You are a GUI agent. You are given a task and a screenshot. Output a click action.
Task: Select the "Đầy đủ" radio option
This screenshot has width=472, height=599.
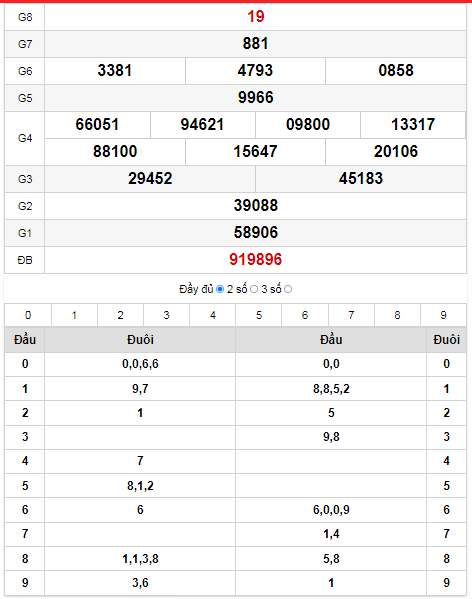pos(220,289)
